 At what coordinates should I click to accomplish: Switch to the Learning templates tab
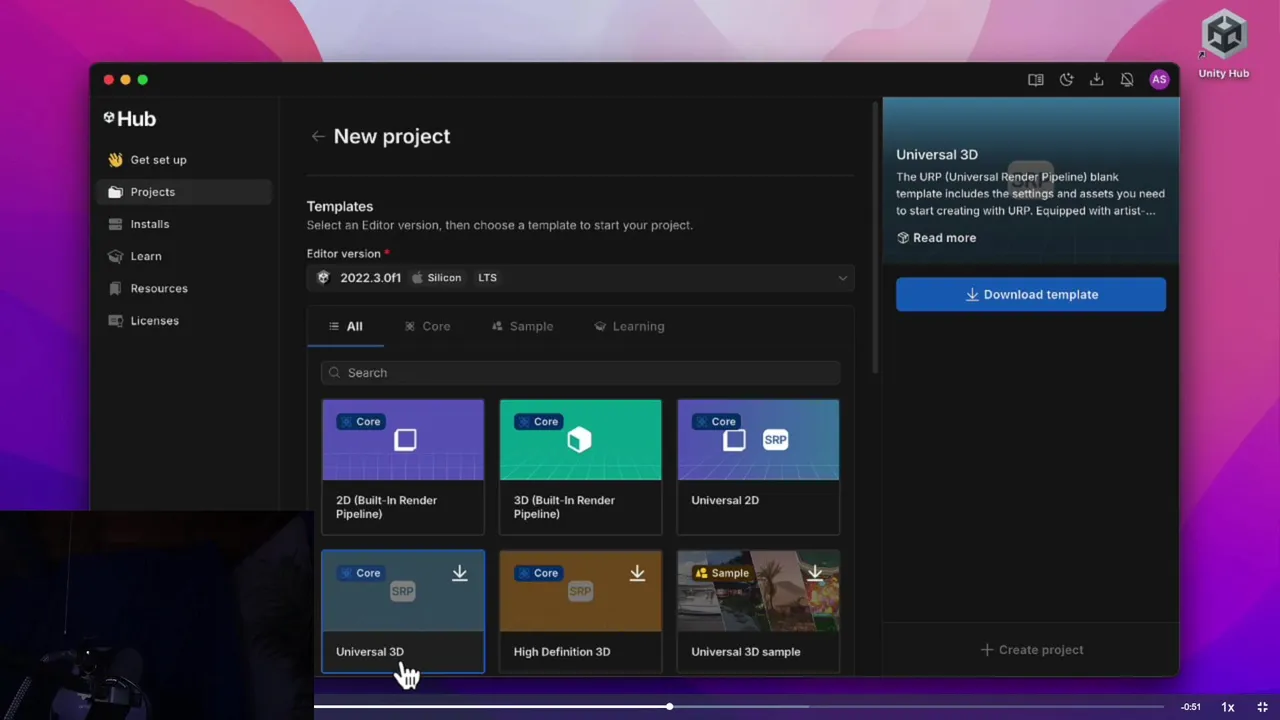pyautogui.click(x=629, y=326)
